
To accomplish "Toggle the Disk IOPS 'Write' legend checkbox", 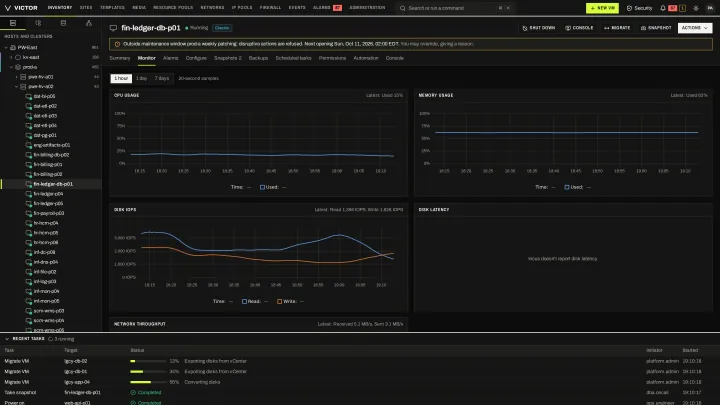I will [279, 301].
